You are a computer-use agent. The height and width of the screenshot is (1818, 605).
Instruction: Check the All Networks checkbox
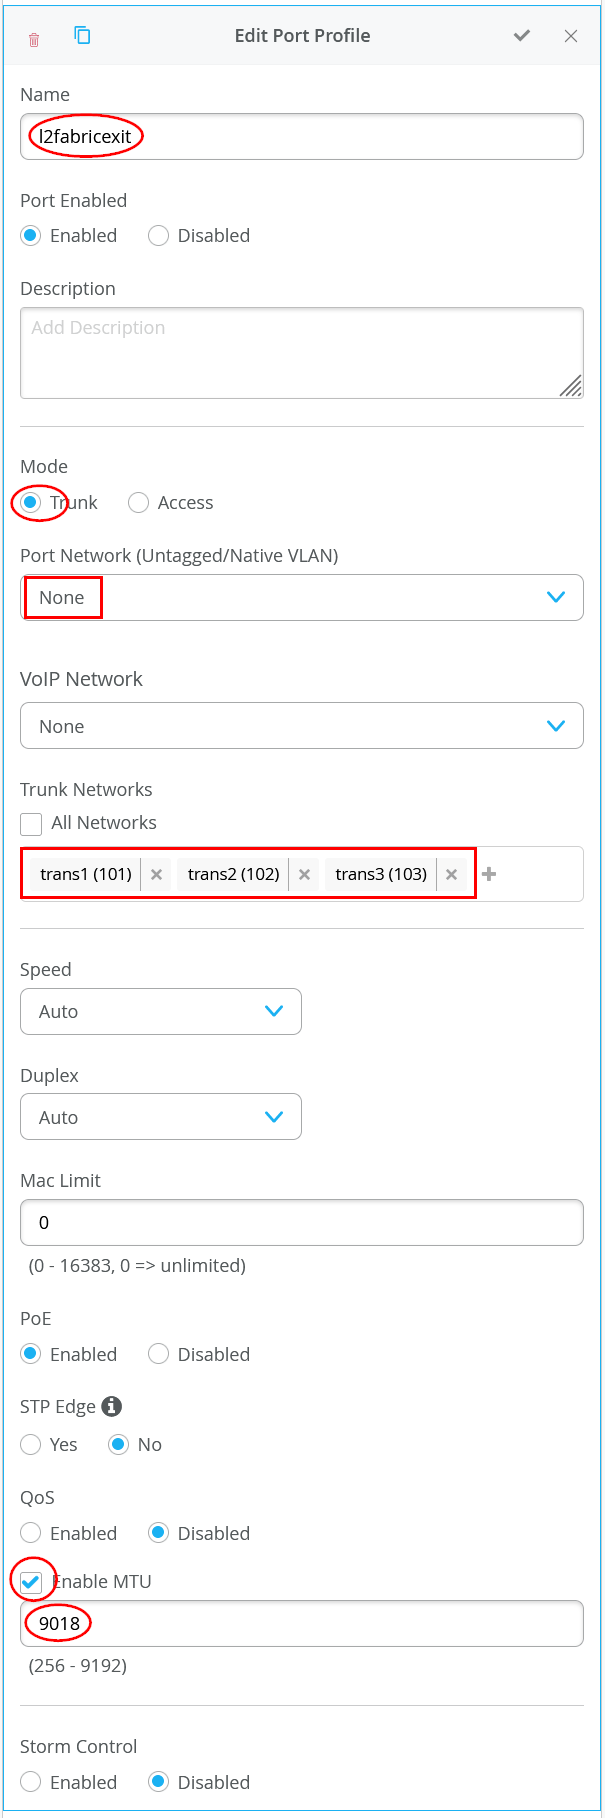click(32, 823)
